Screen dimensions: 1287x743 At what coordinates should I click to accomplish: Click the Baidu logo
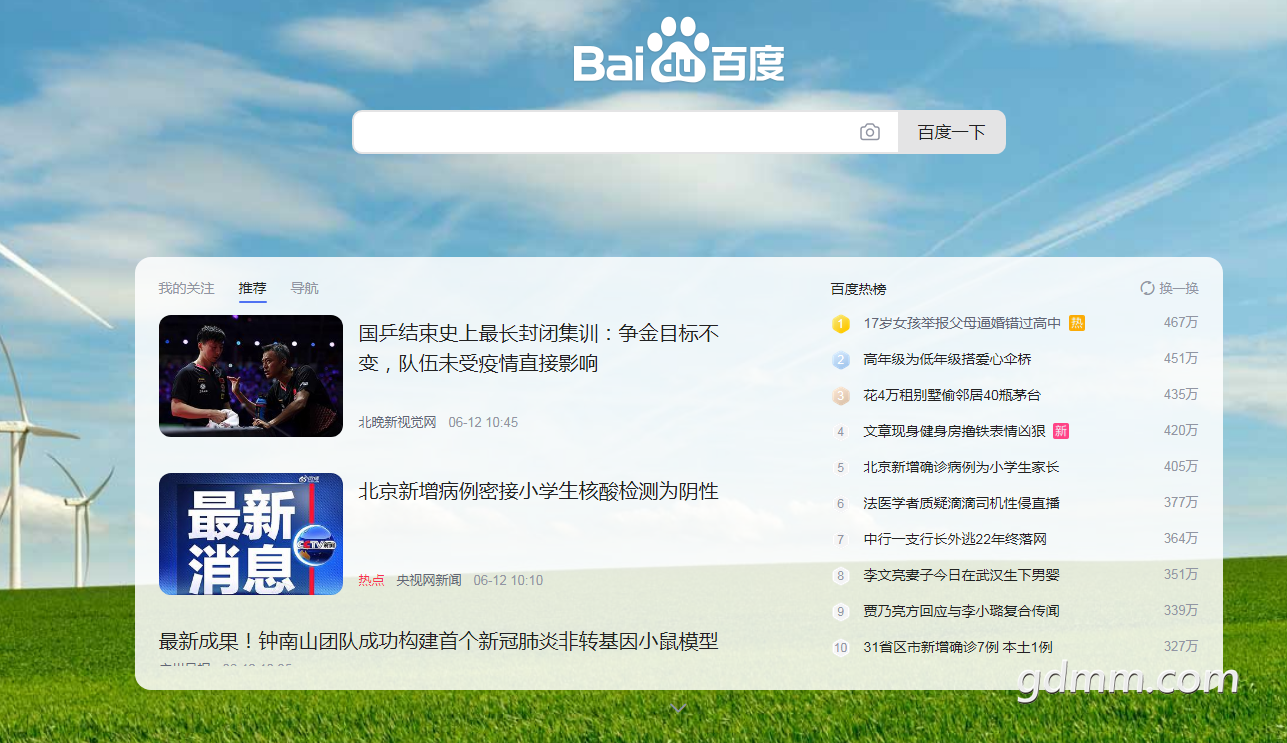click(679, 50)
